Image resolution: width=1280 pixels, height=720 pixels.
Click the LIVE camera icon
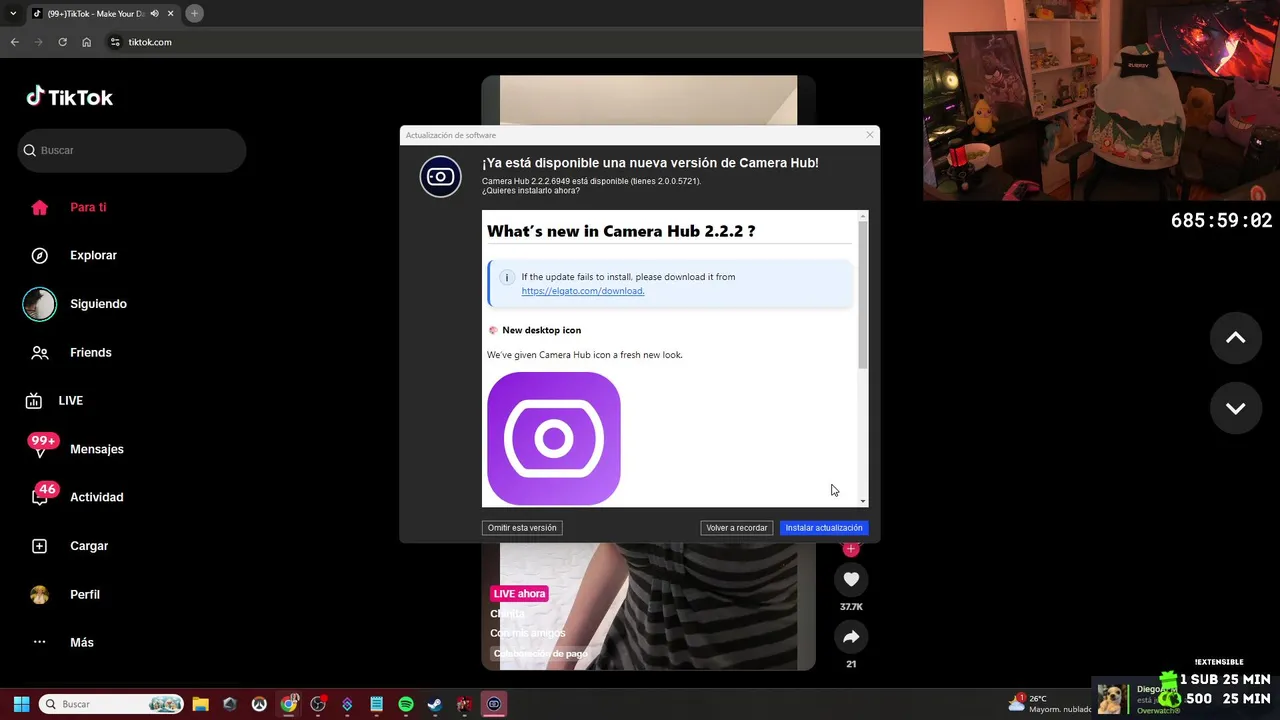click(34, 400)
